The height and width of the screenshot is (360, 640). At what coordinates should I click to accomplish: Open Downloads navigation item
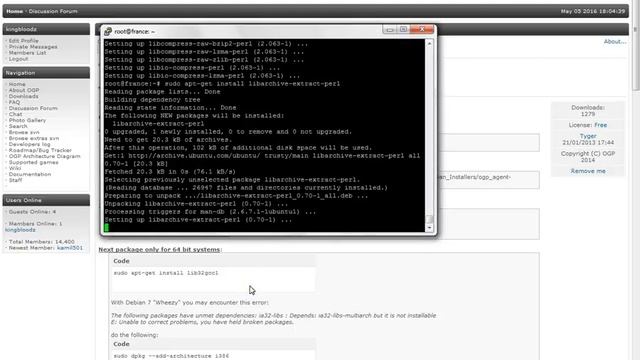[x=24, y=96]
